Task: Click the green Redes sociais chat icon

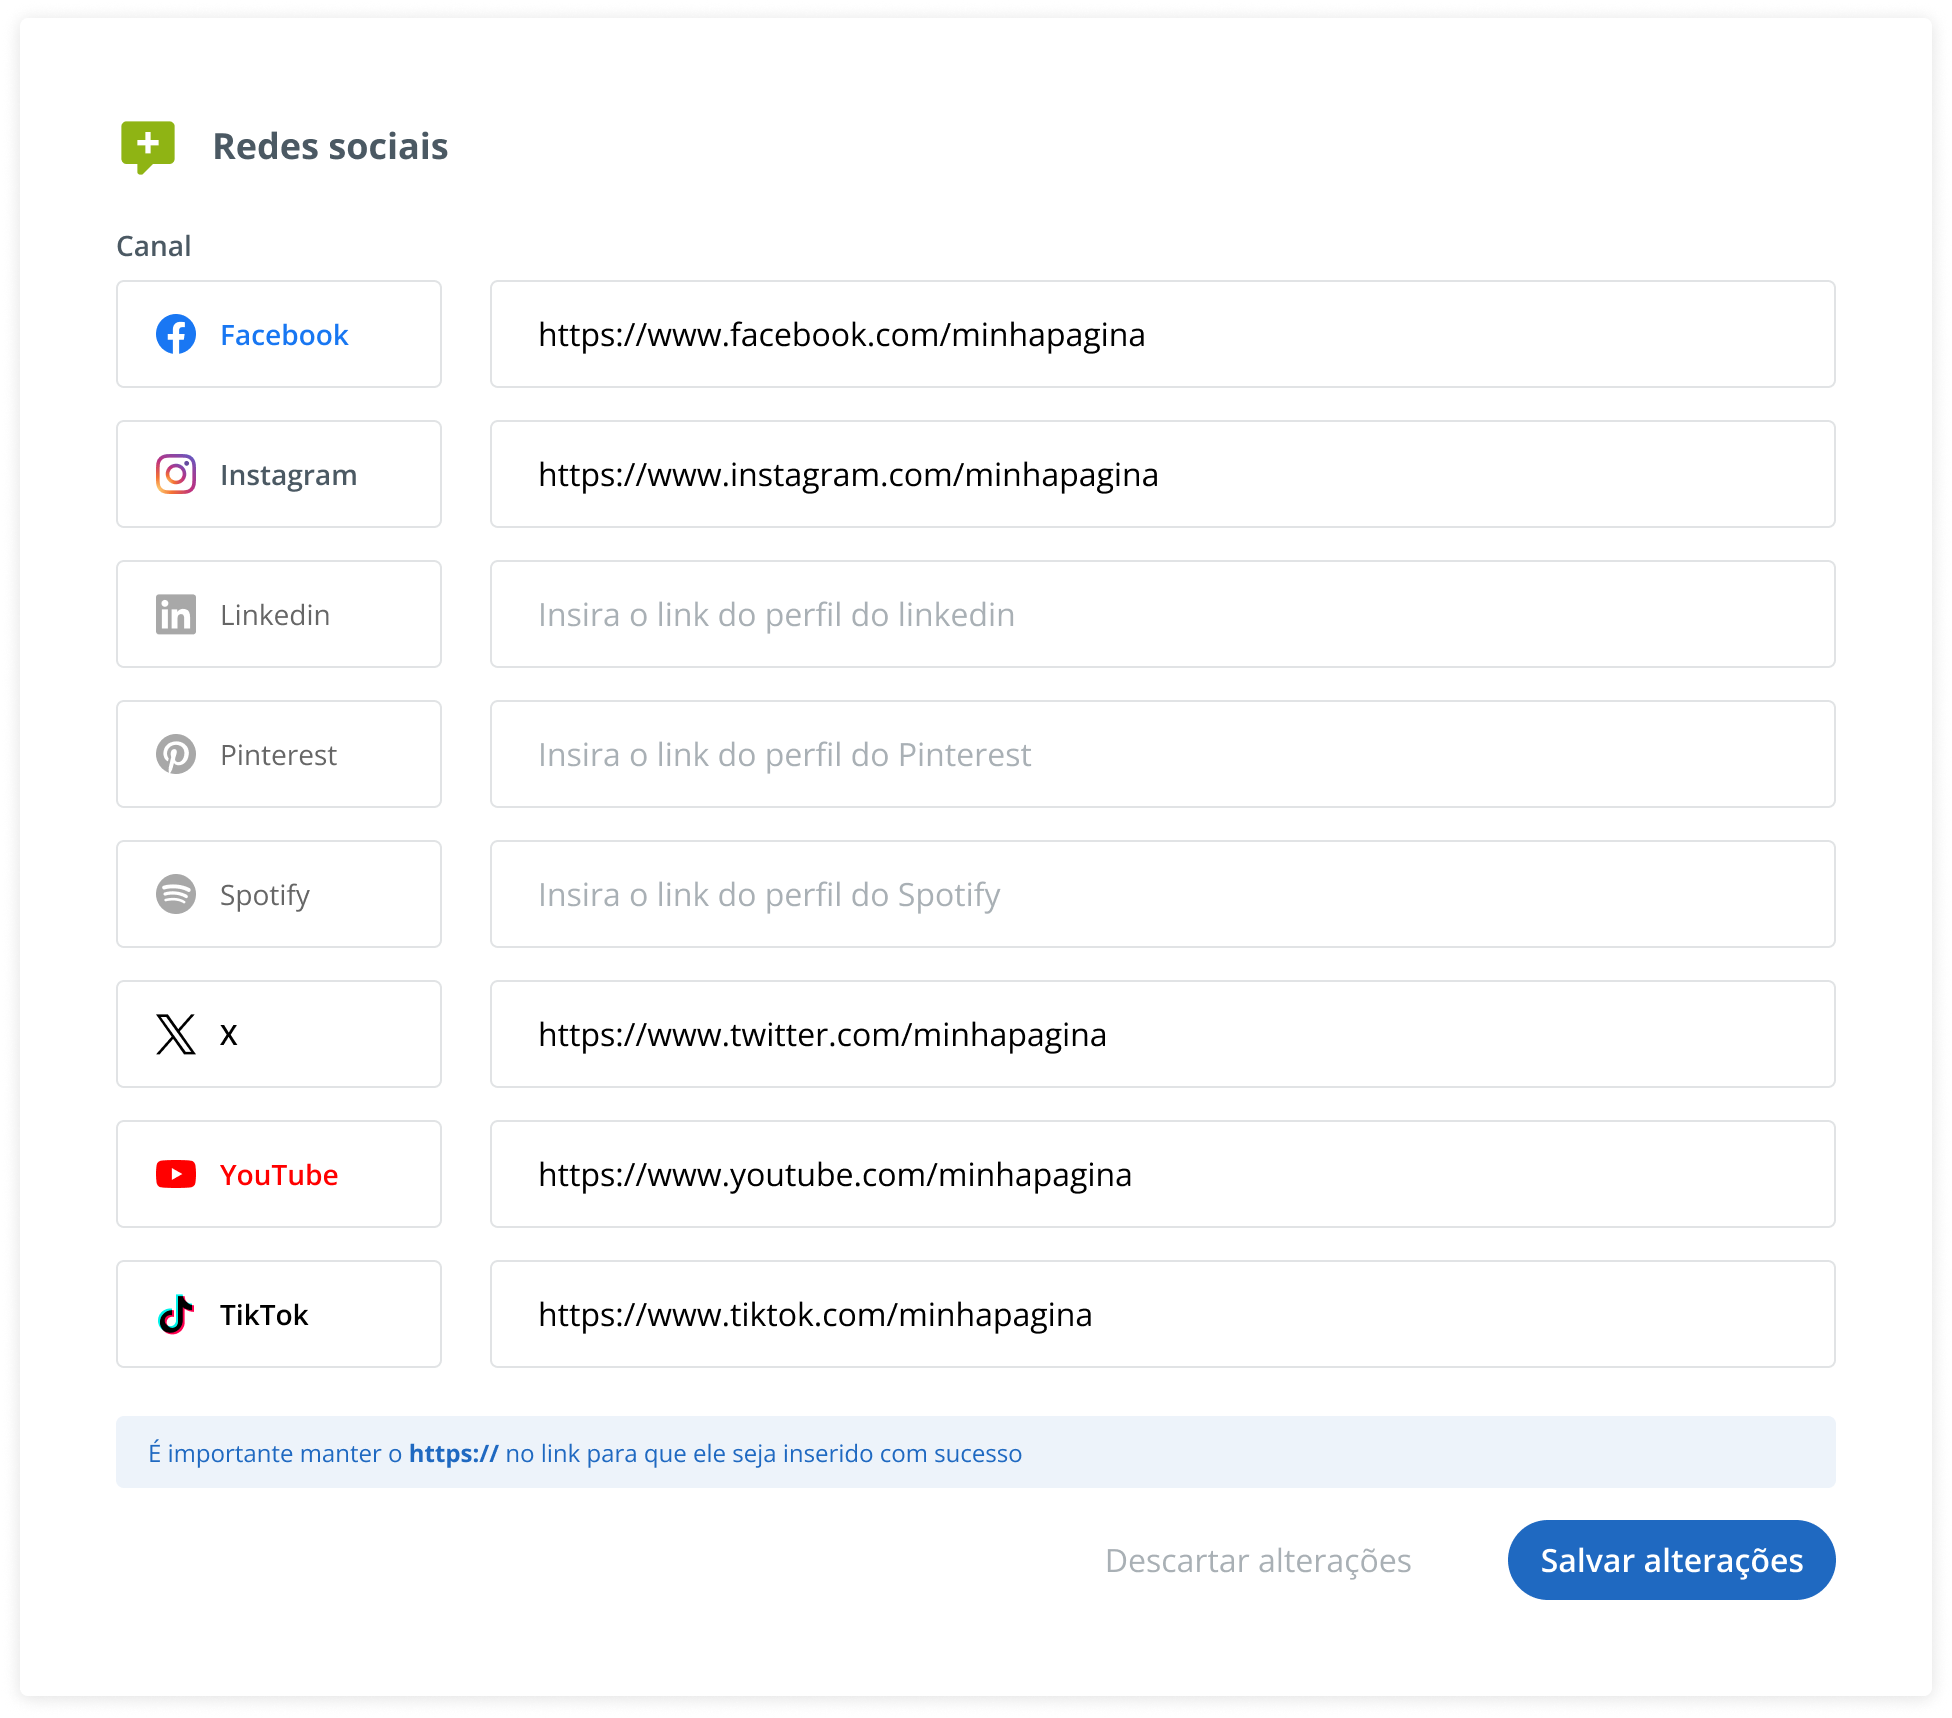Action: (x=148, y=147)
